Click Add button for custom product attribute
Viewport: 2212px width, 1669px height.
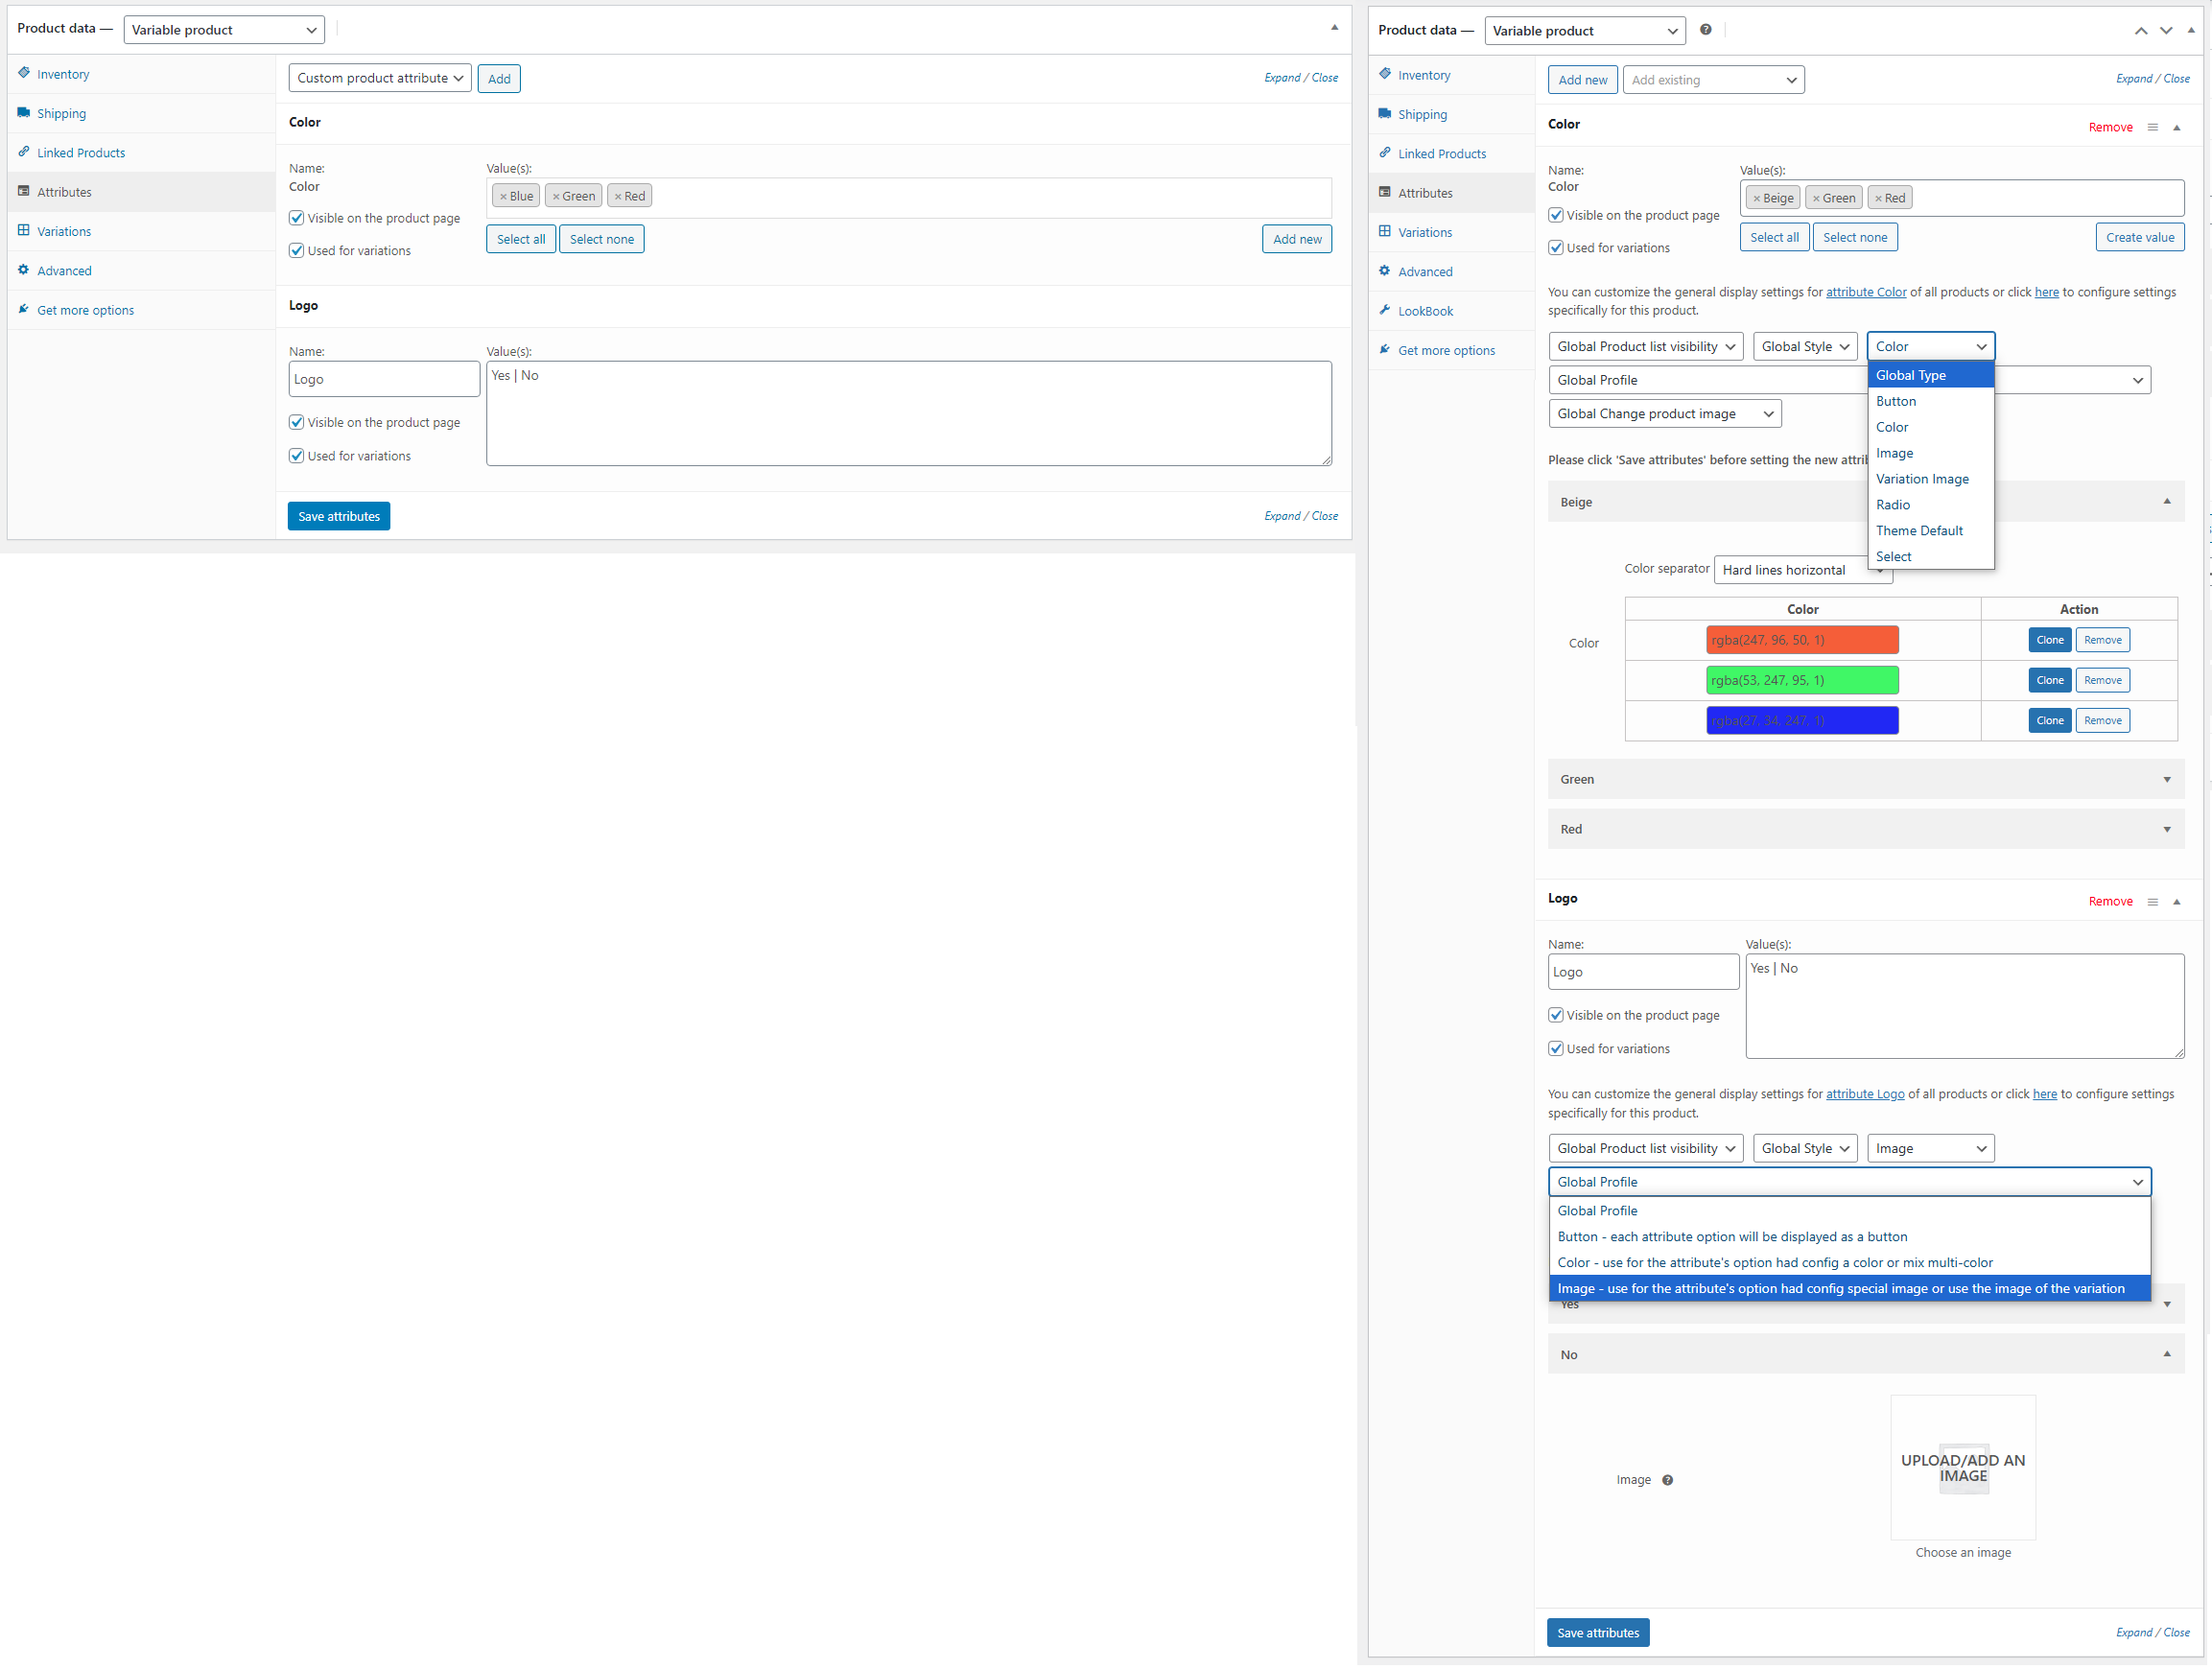tap(500, 77)
